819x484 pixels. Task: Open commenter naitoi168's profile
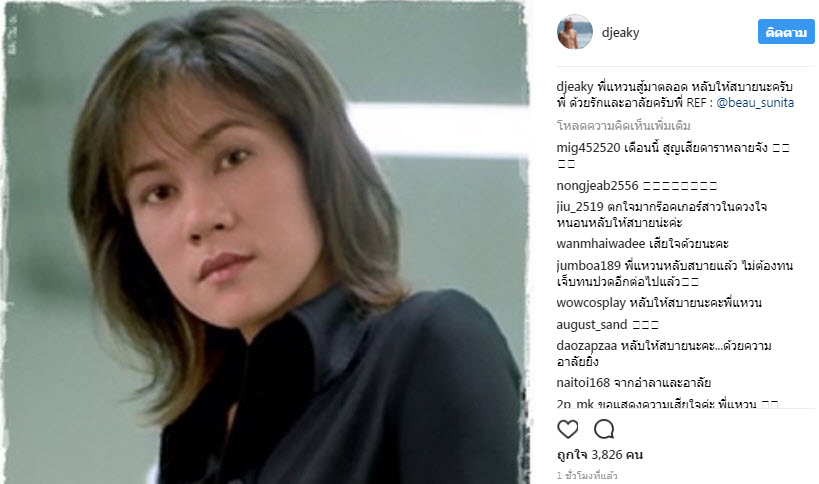[x=583, y=383]
